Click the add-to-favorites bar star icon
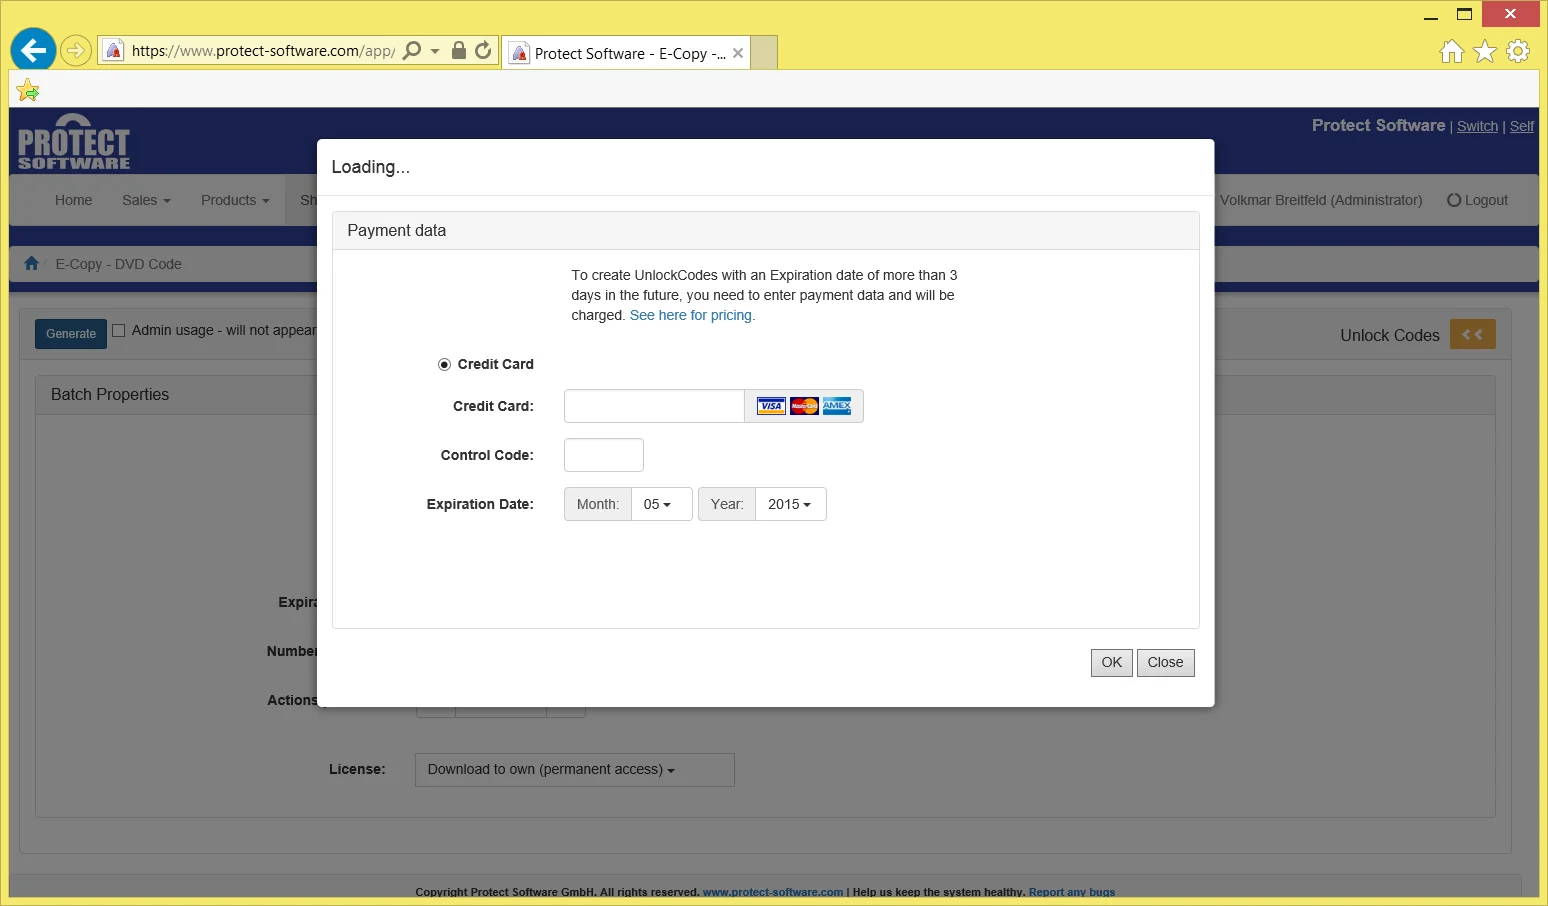Image resolution: width=1548 pixels, height=906 pixels. point(28,91)
